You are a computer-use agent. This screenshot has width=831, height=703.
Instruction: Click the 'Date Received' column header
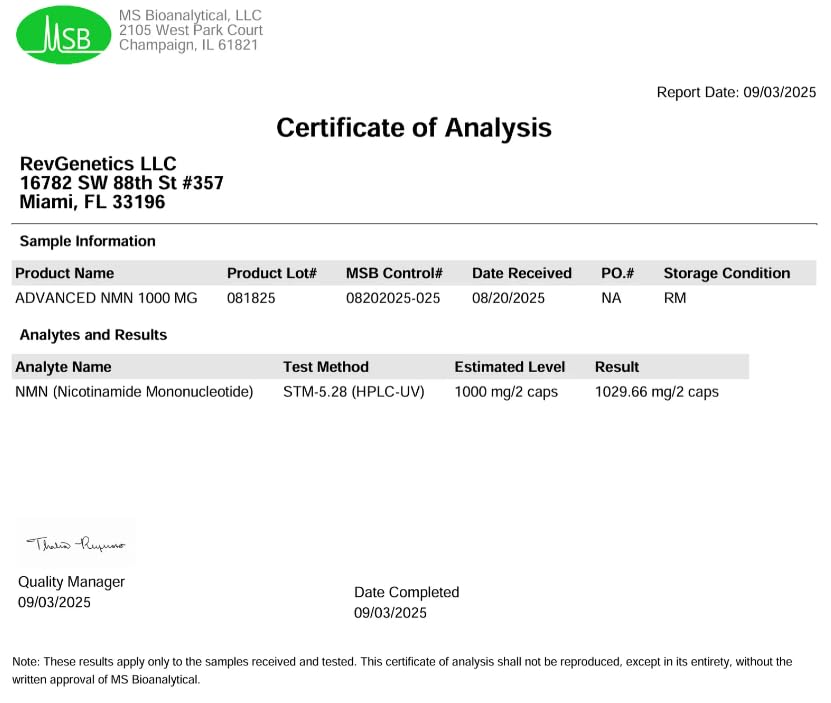tap(522, 273)
